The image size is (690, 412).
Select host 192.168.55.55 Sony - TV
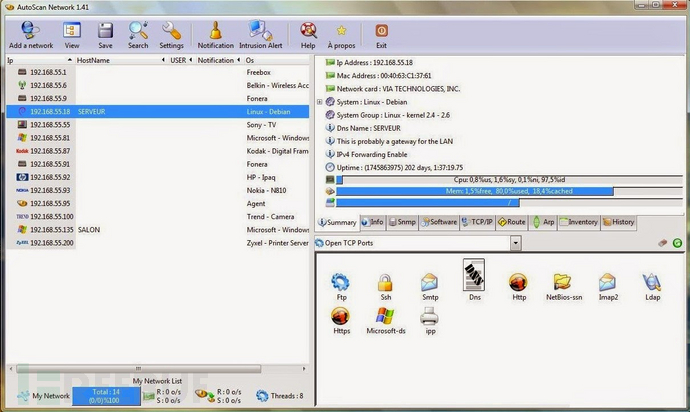tap(158, 125)
